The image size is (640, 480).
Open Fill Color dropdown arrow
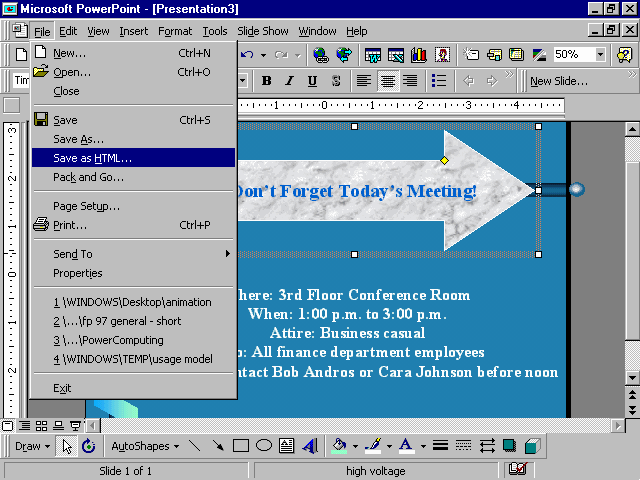tap(355, 447)
